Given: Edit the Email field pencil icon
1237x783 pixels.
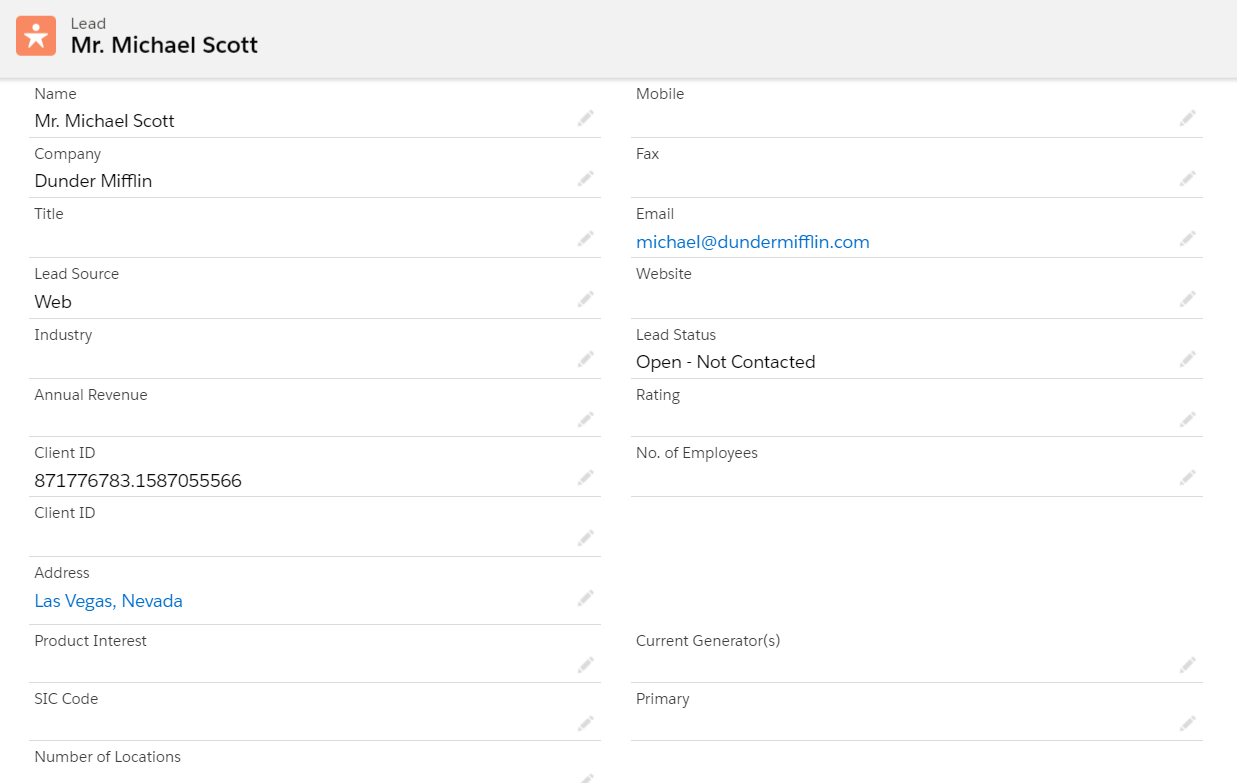Looking at the screenshot, I should pos(1188,238).
